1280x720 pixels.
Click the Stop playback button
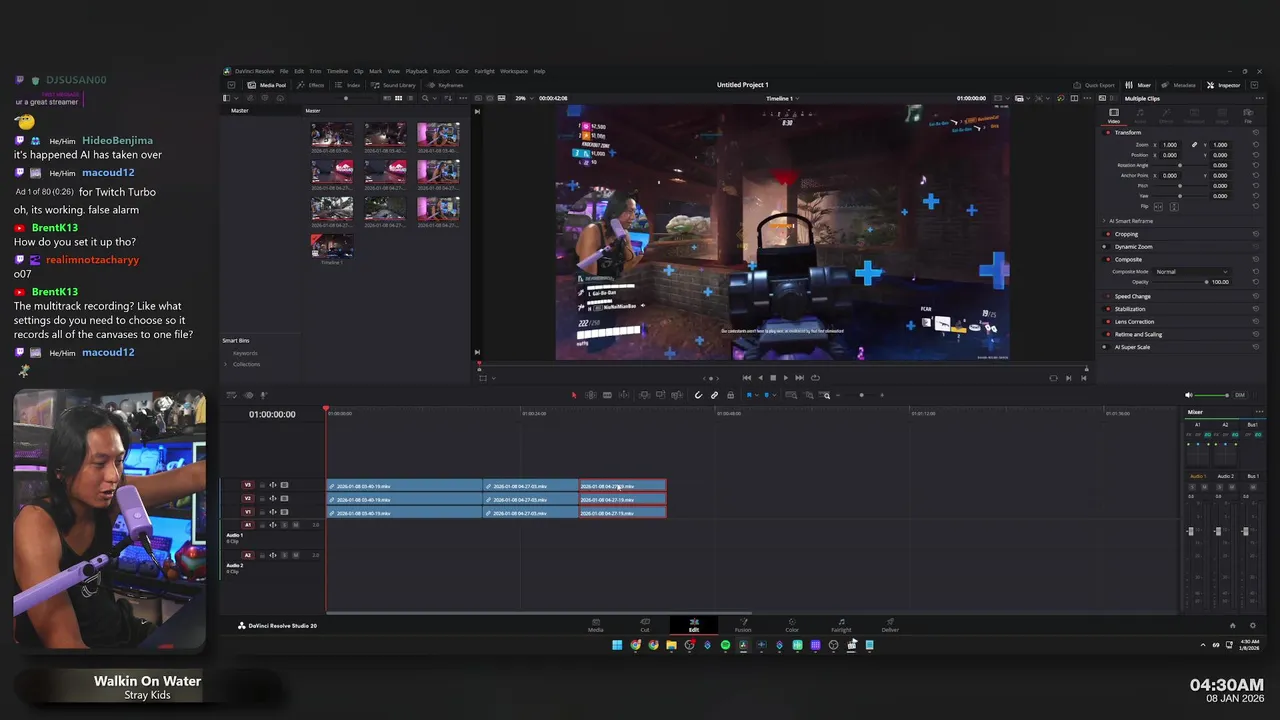tap(772, 378)
